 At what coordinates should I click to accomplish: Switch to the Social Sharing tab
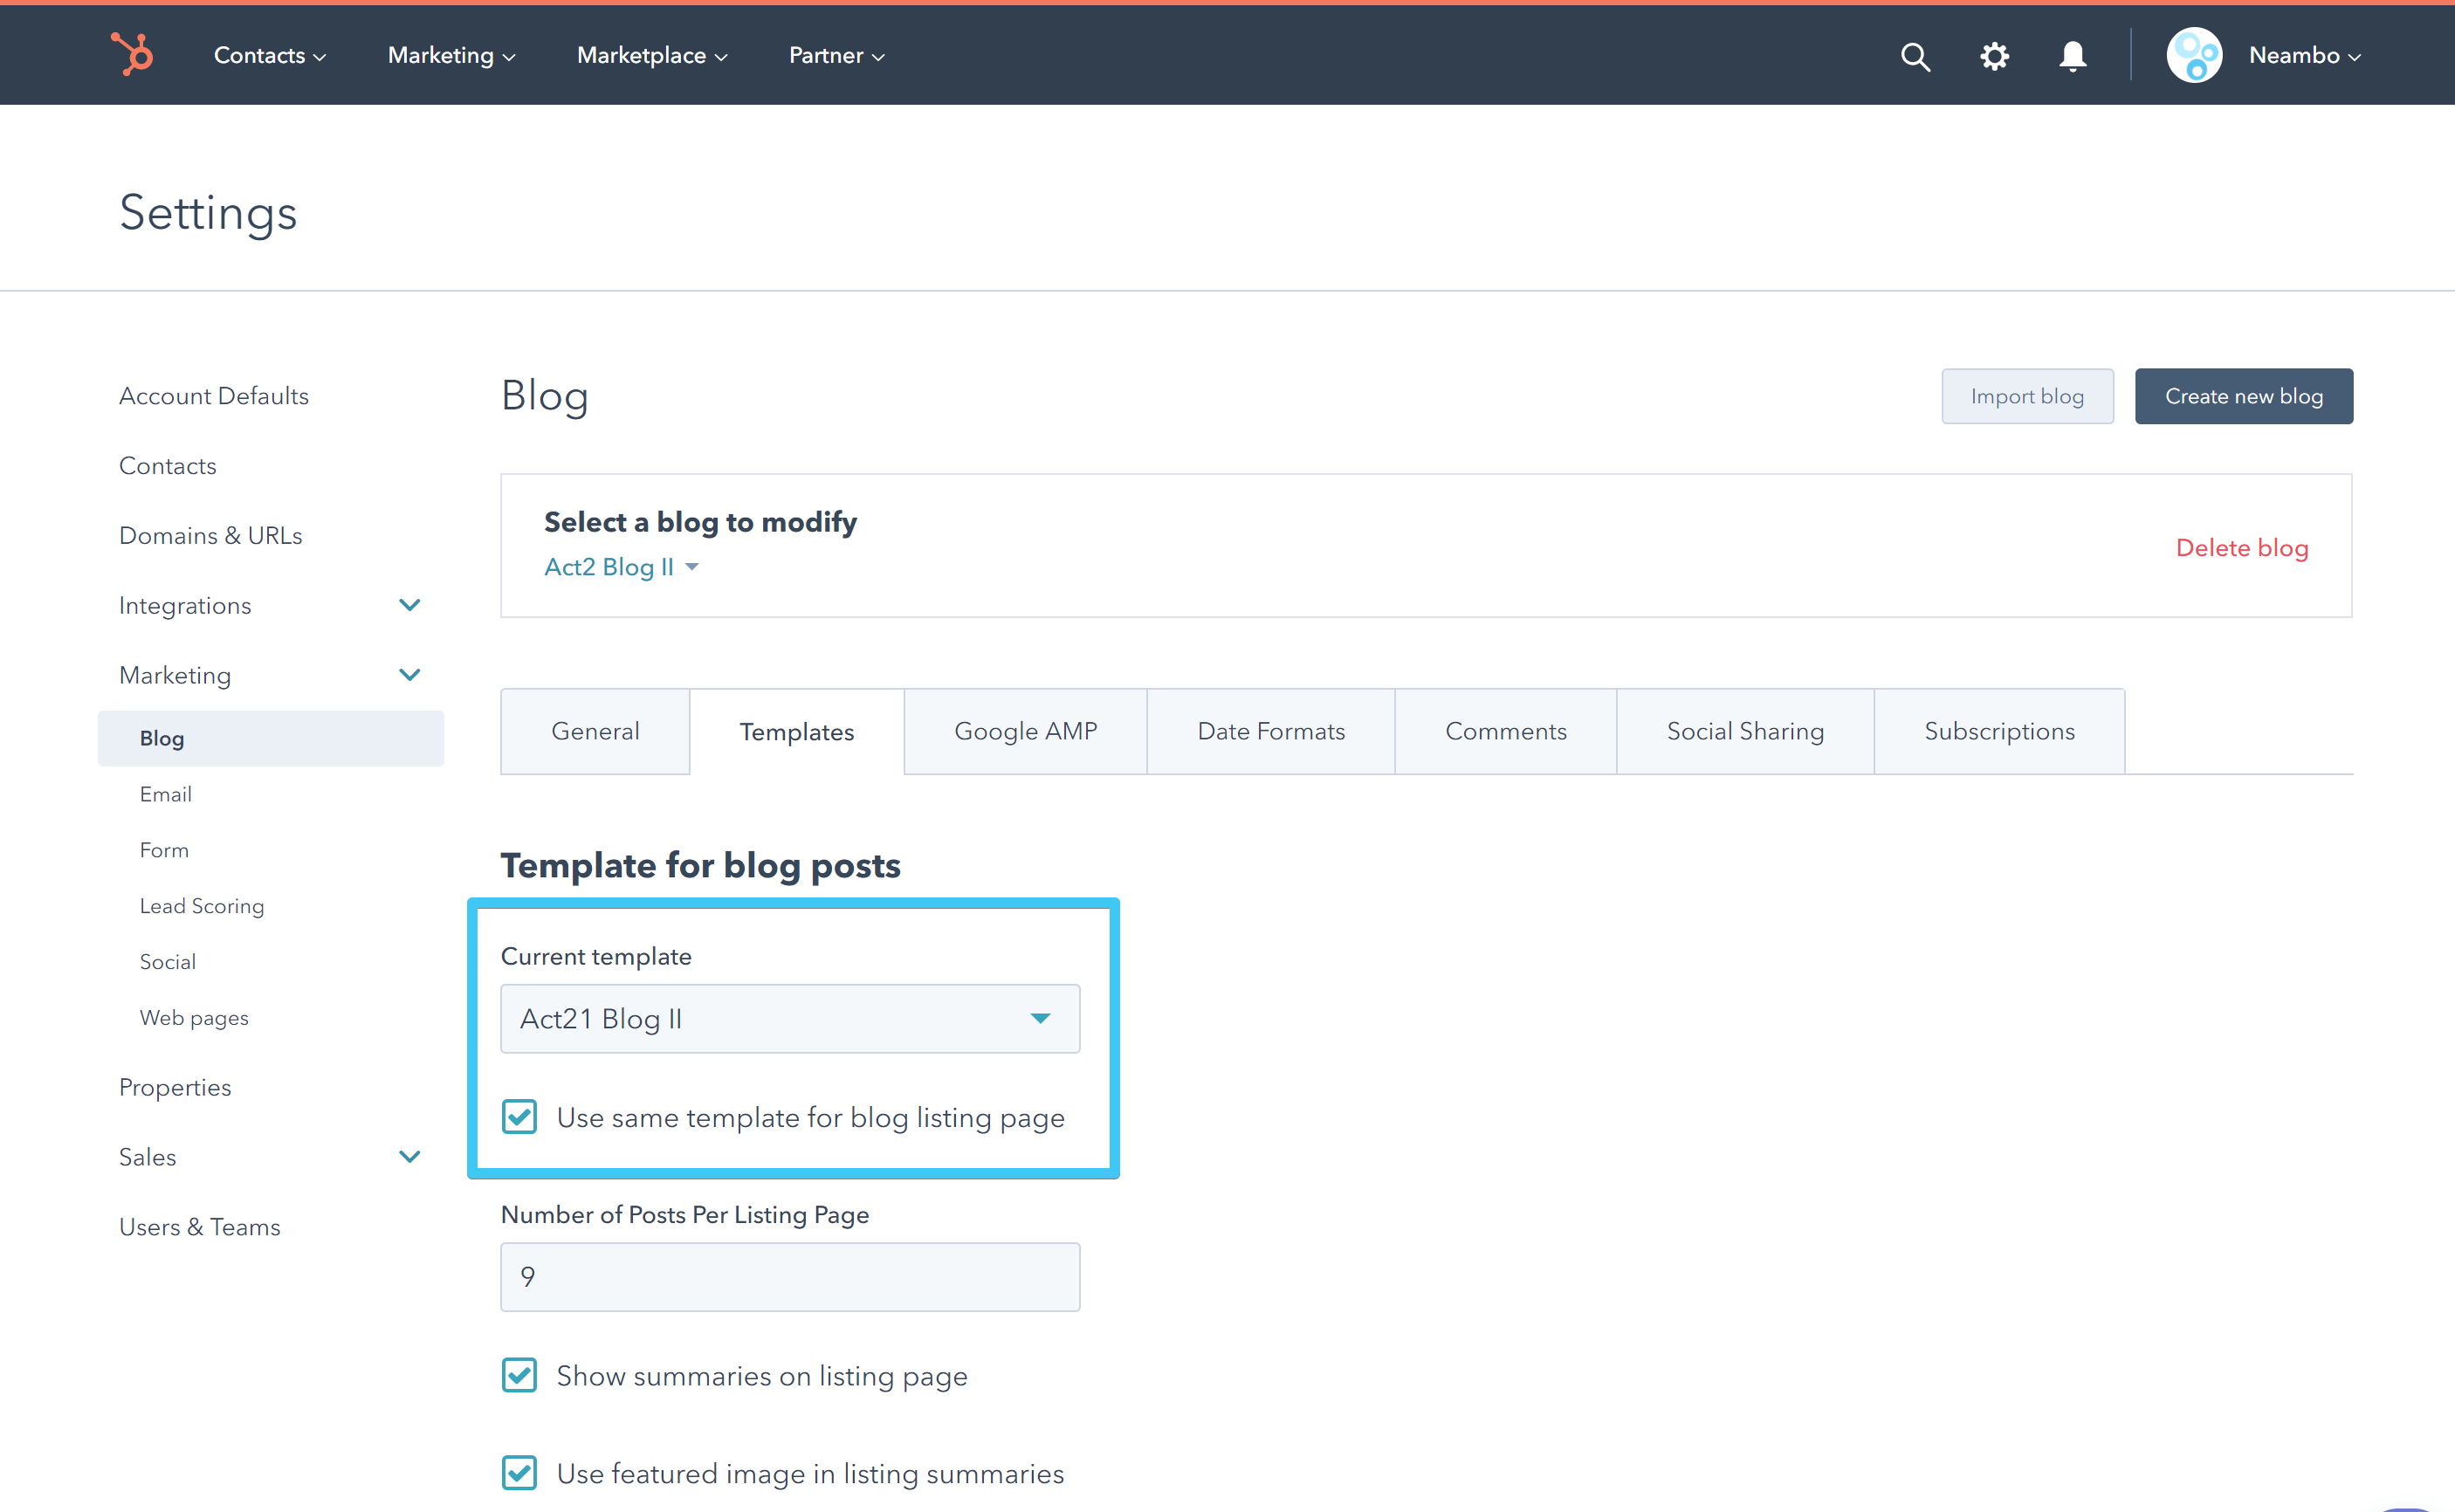coord(1744,731)
